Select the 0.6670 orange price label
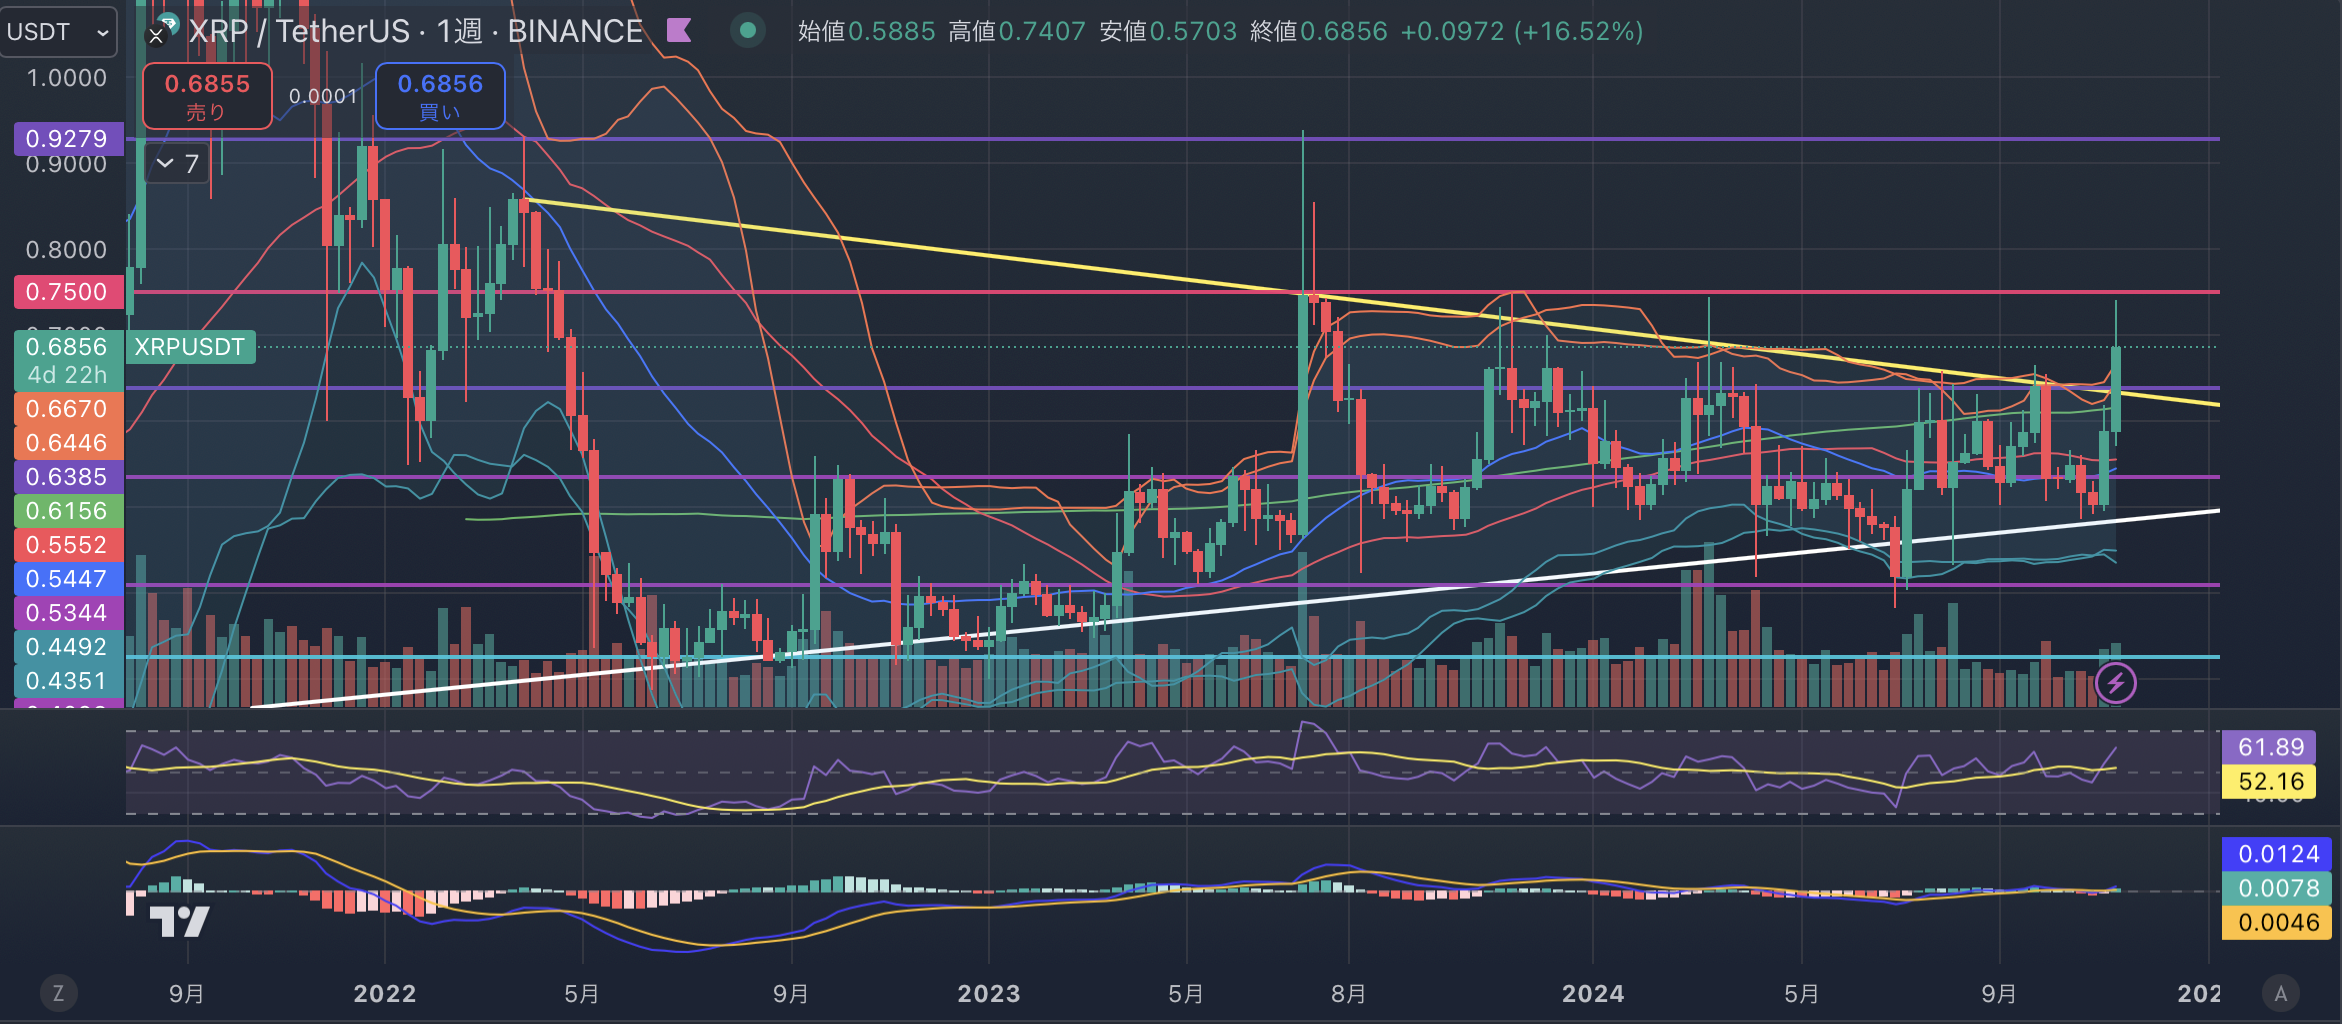This screenshot has height=1024, width=2342. point(68,409)
